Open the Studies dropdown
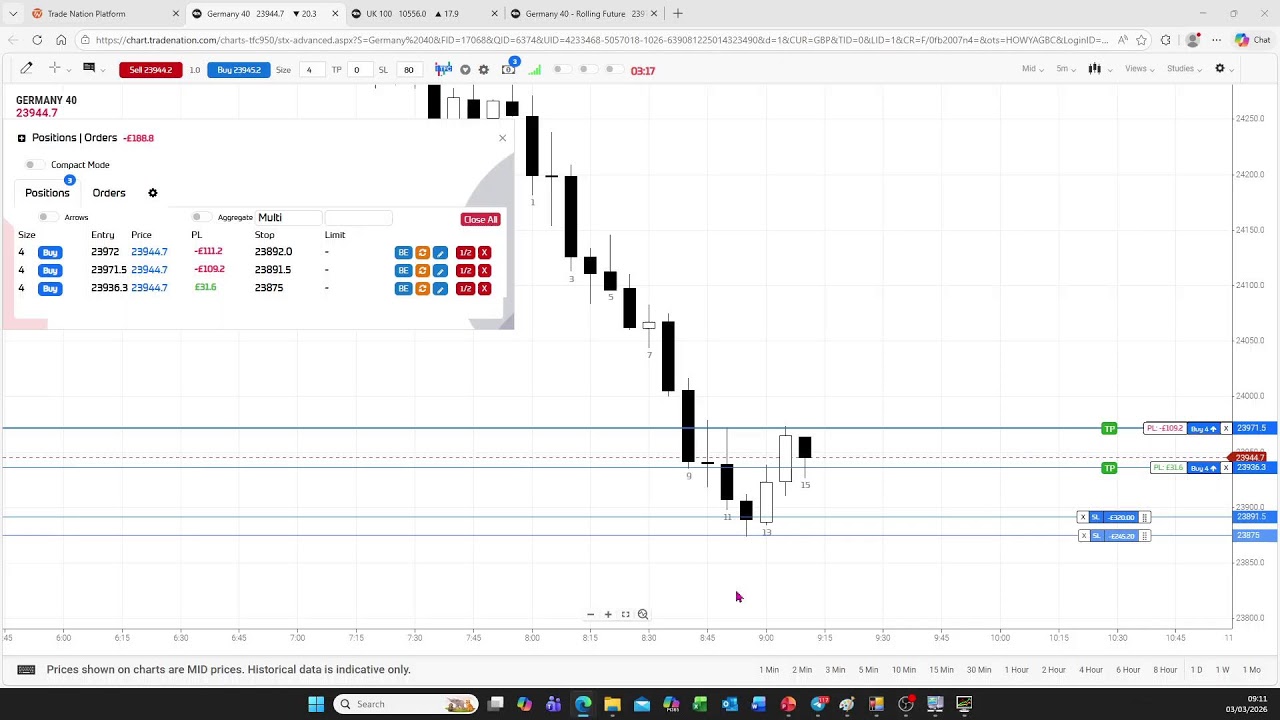Screen dimensions: 1280x720 1185,69
